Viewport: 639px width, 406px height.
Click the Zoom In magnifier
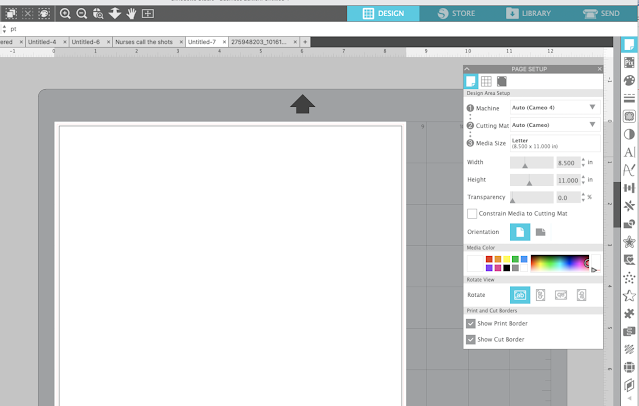click(65, 13)
